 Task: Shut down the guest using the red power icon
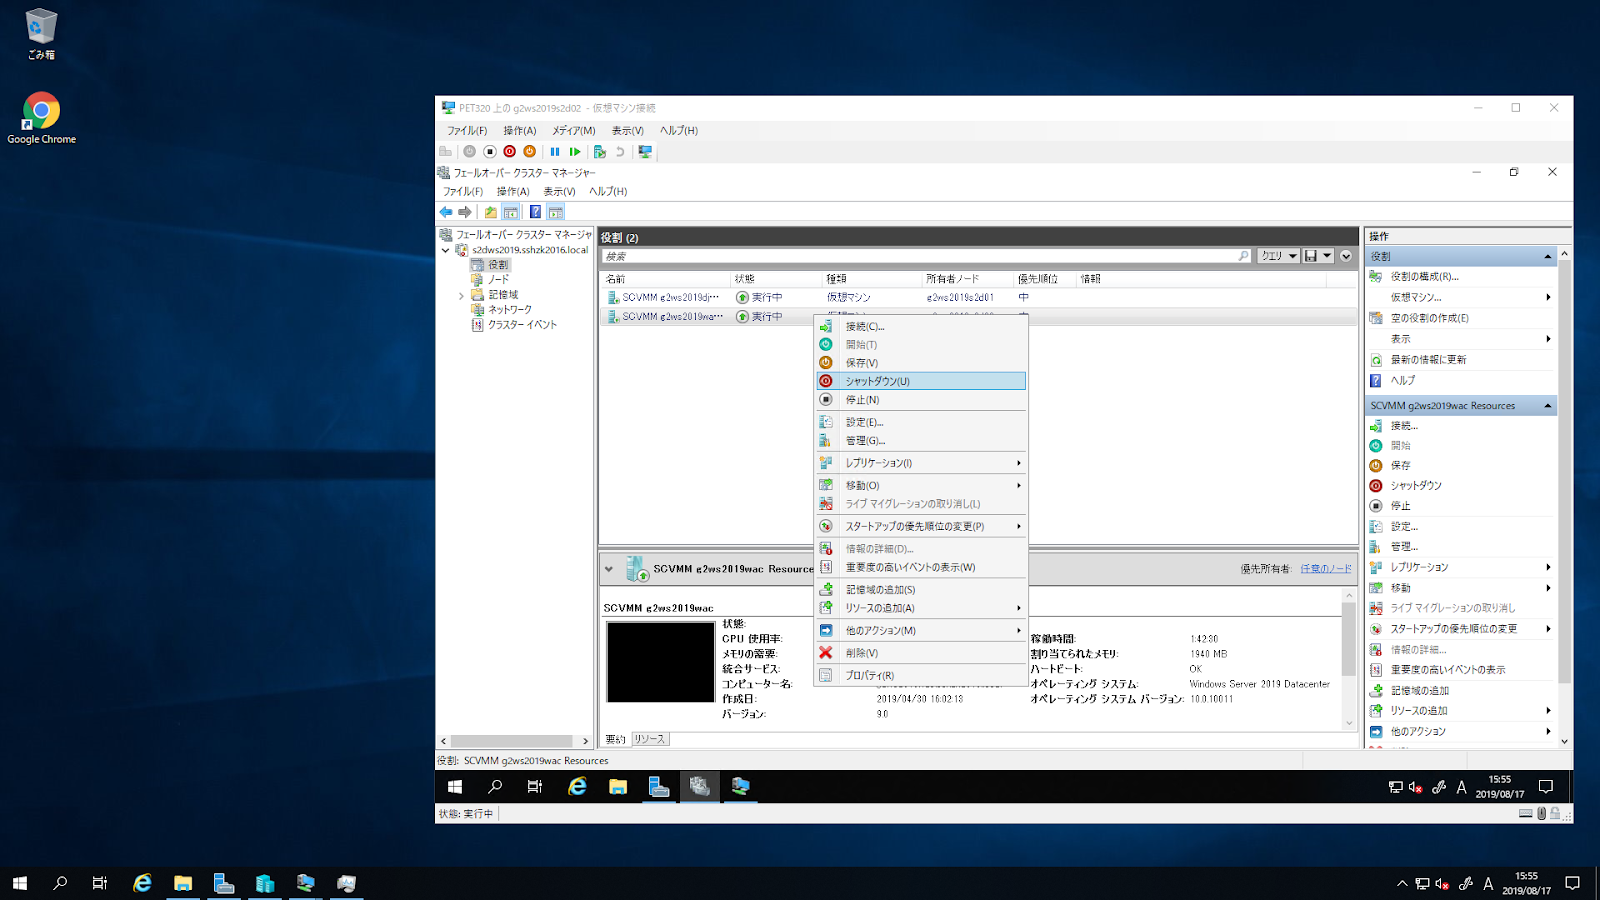coord(511,151)
